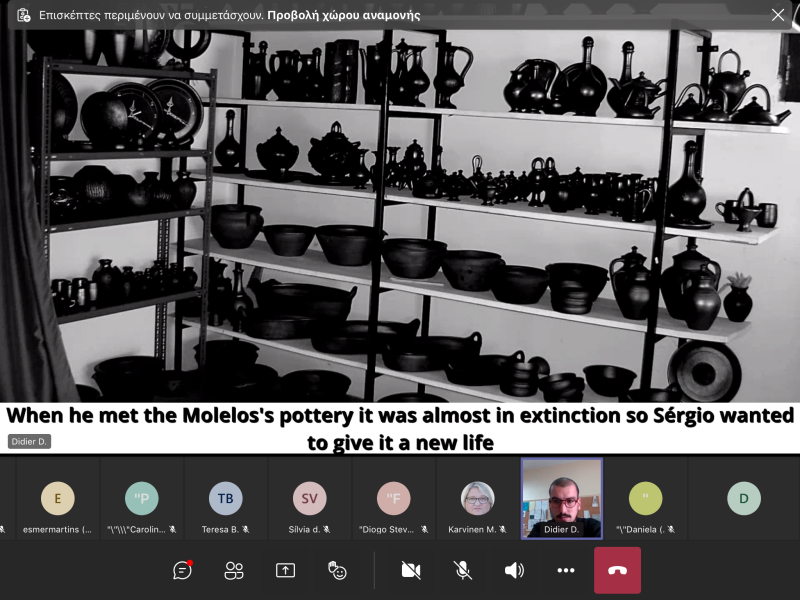
Task: Show the participants list
Action: (234, 570)
